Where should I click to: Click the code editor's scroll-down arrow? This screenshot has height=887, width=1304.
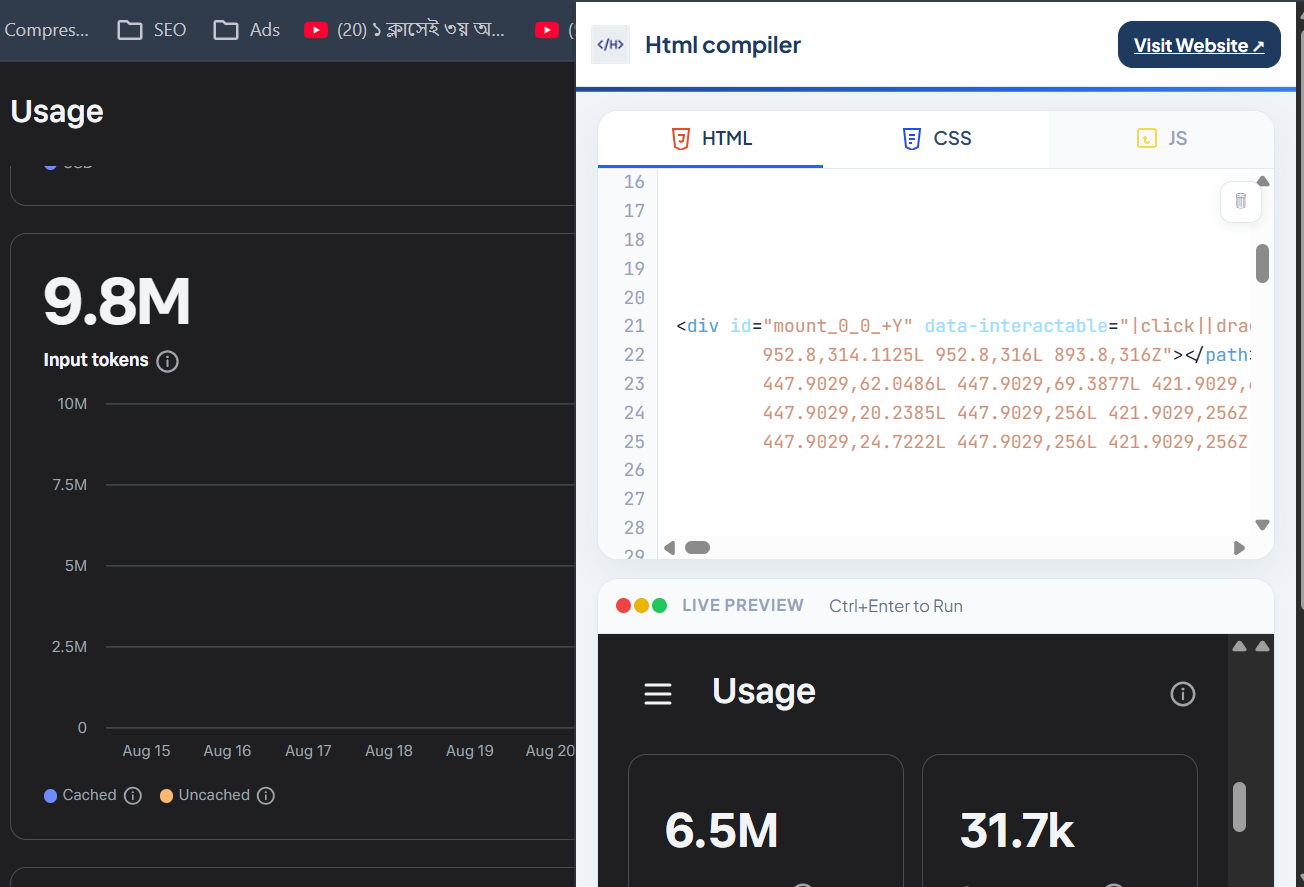click(x=1262, y=524)
